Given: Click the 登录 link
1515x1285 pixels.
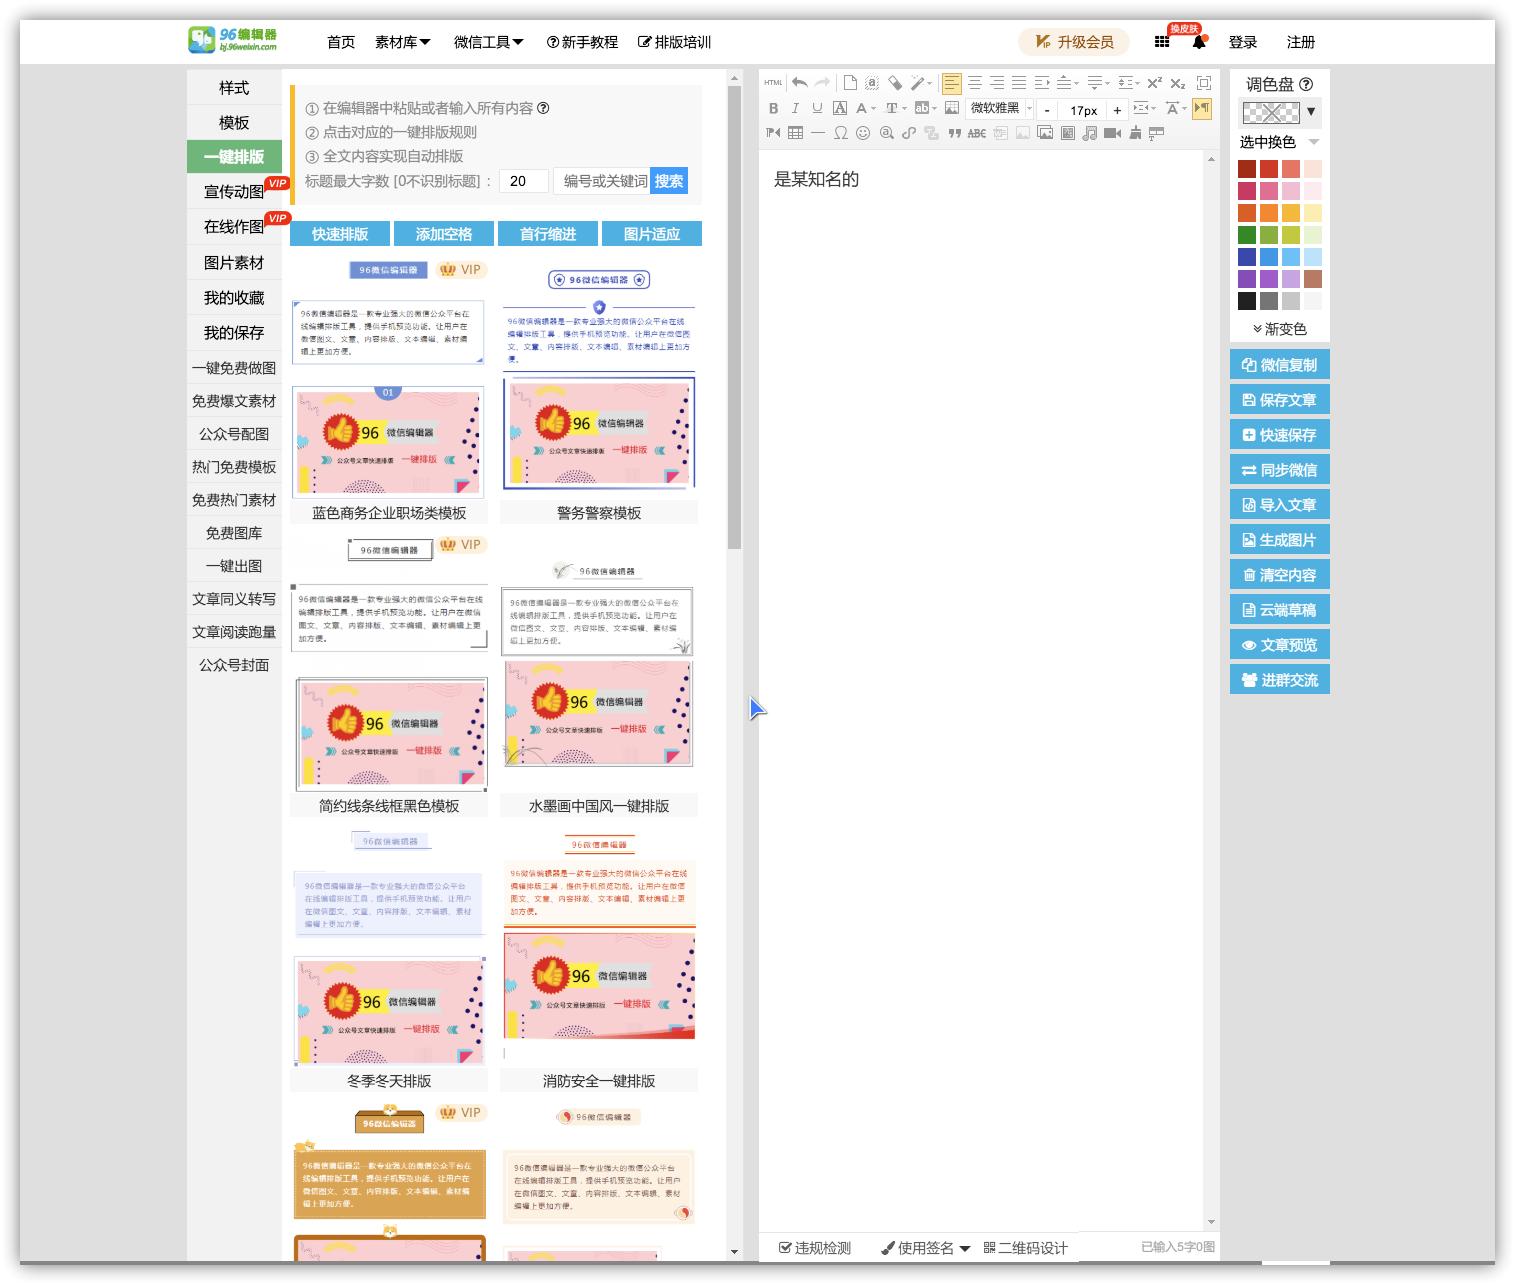Looking at the screenshot, I should [1243, 42].
